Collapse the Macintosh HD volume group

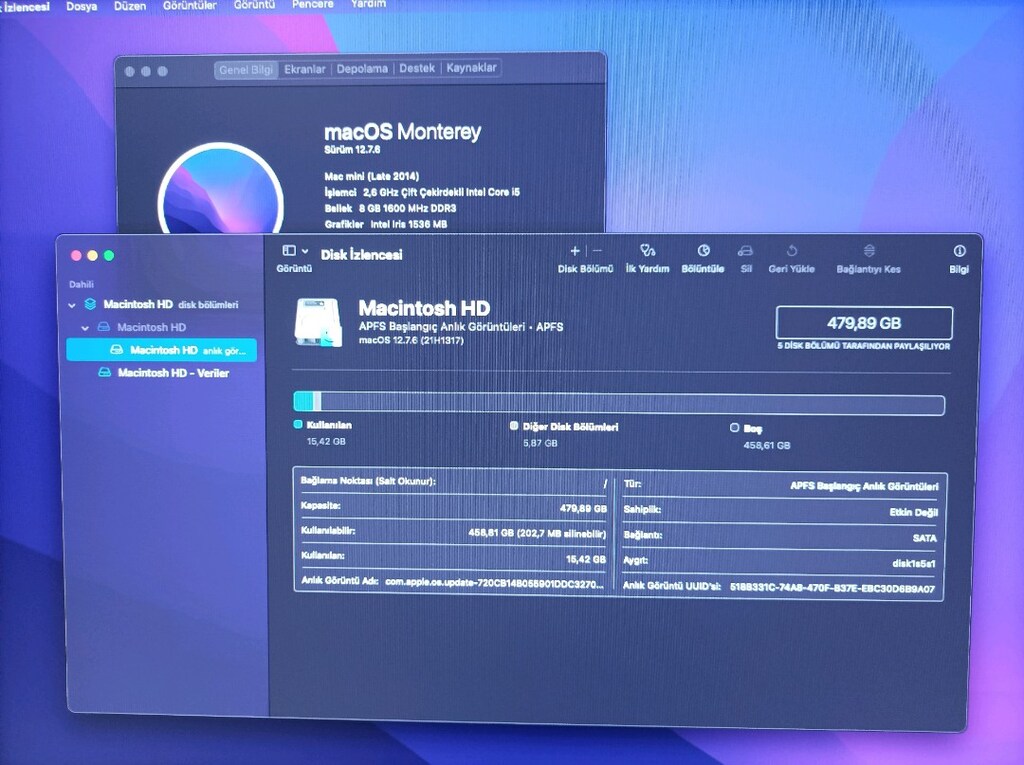click(85, 328)
